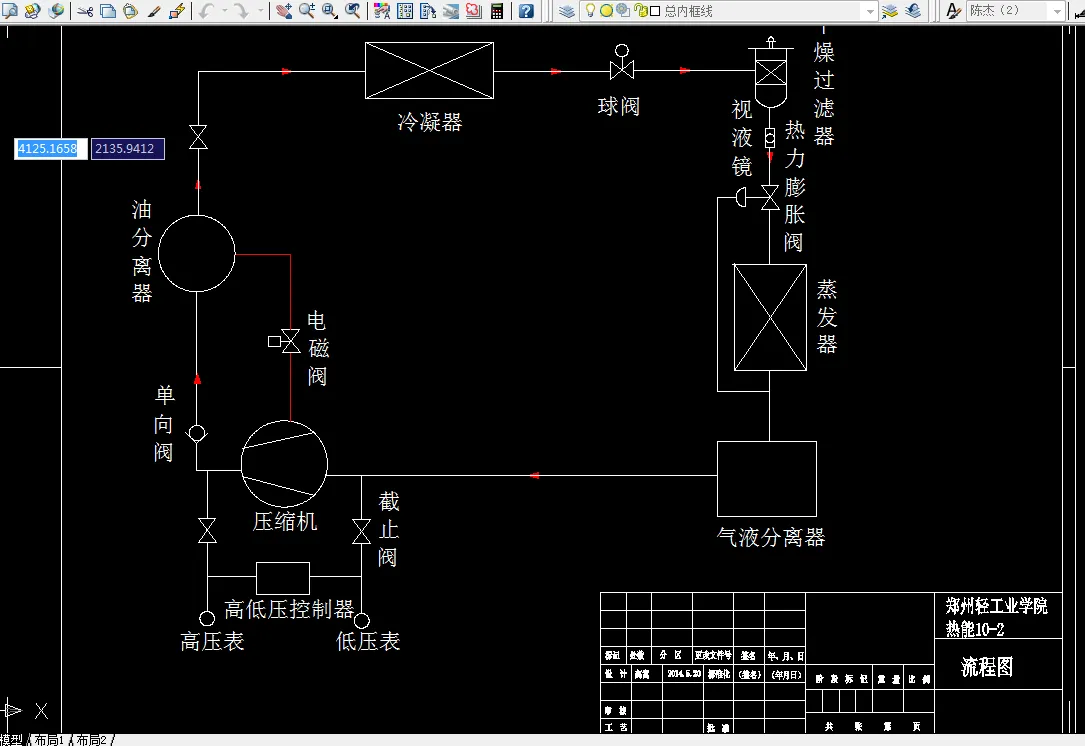Viewport: 1085px width, 746px height.
Task: Click the 高低压控制器 label text
Action: pyautogui.click(x=289, y=609)
